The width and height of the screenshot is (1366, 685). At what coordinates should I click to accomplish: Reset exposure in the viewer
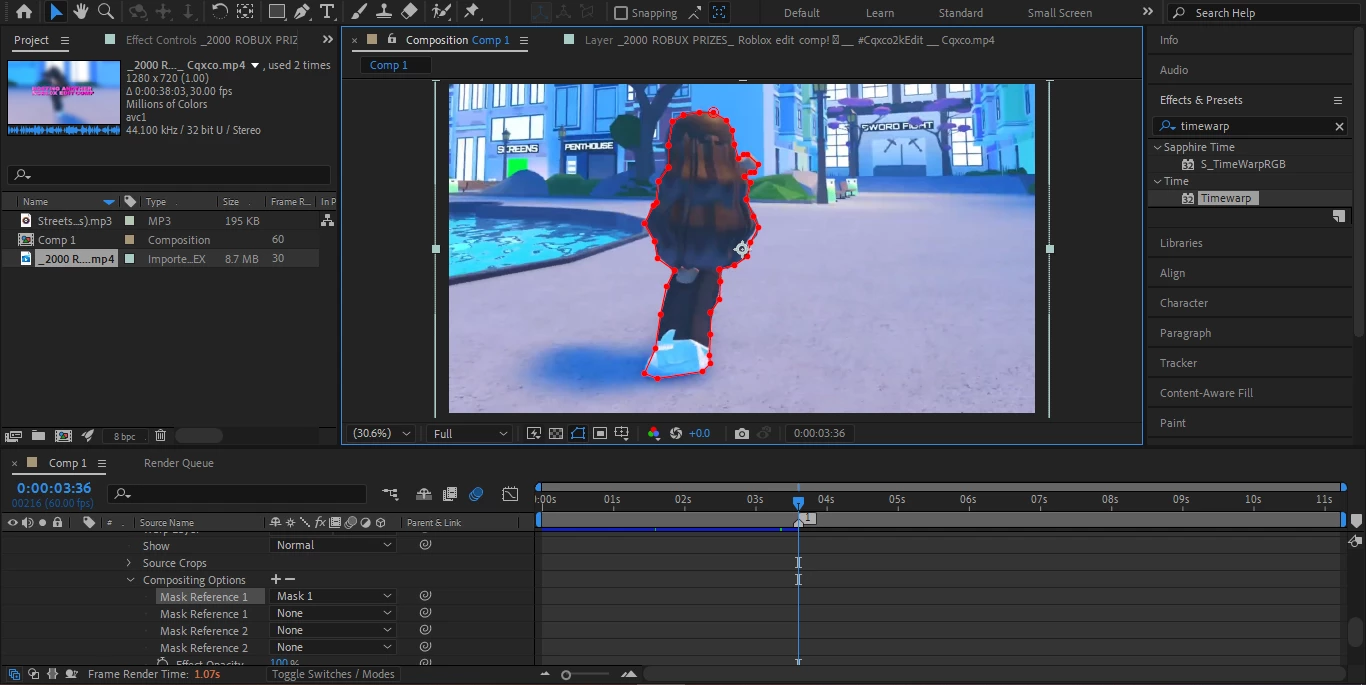click(x=676, y=433)
